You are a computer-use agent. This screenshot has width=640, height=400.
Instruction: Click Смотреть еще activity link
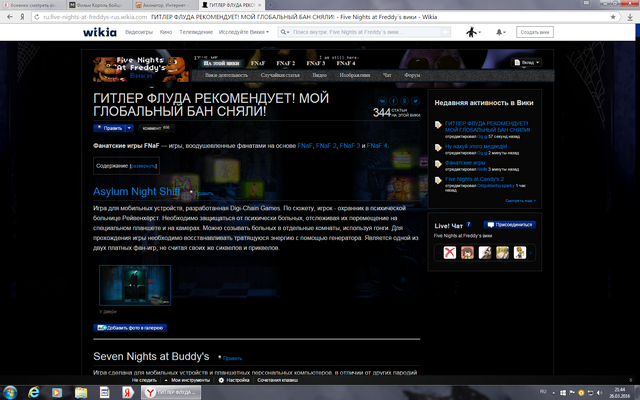point(520,200)
